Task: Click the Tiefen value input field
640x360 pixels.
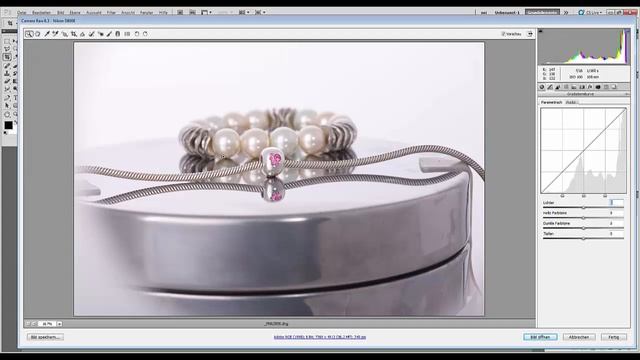Action: click(x=617, y=233)
